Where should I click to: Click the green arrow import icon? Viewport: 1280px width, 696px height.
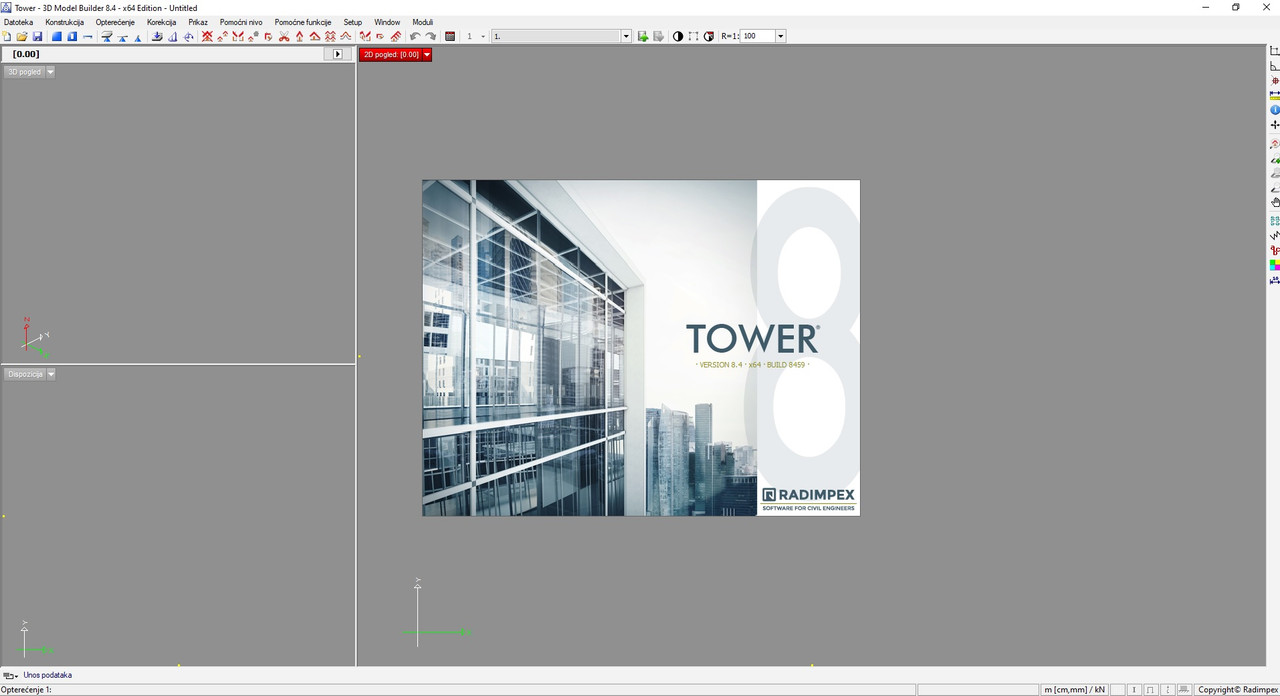click(643, 36)
